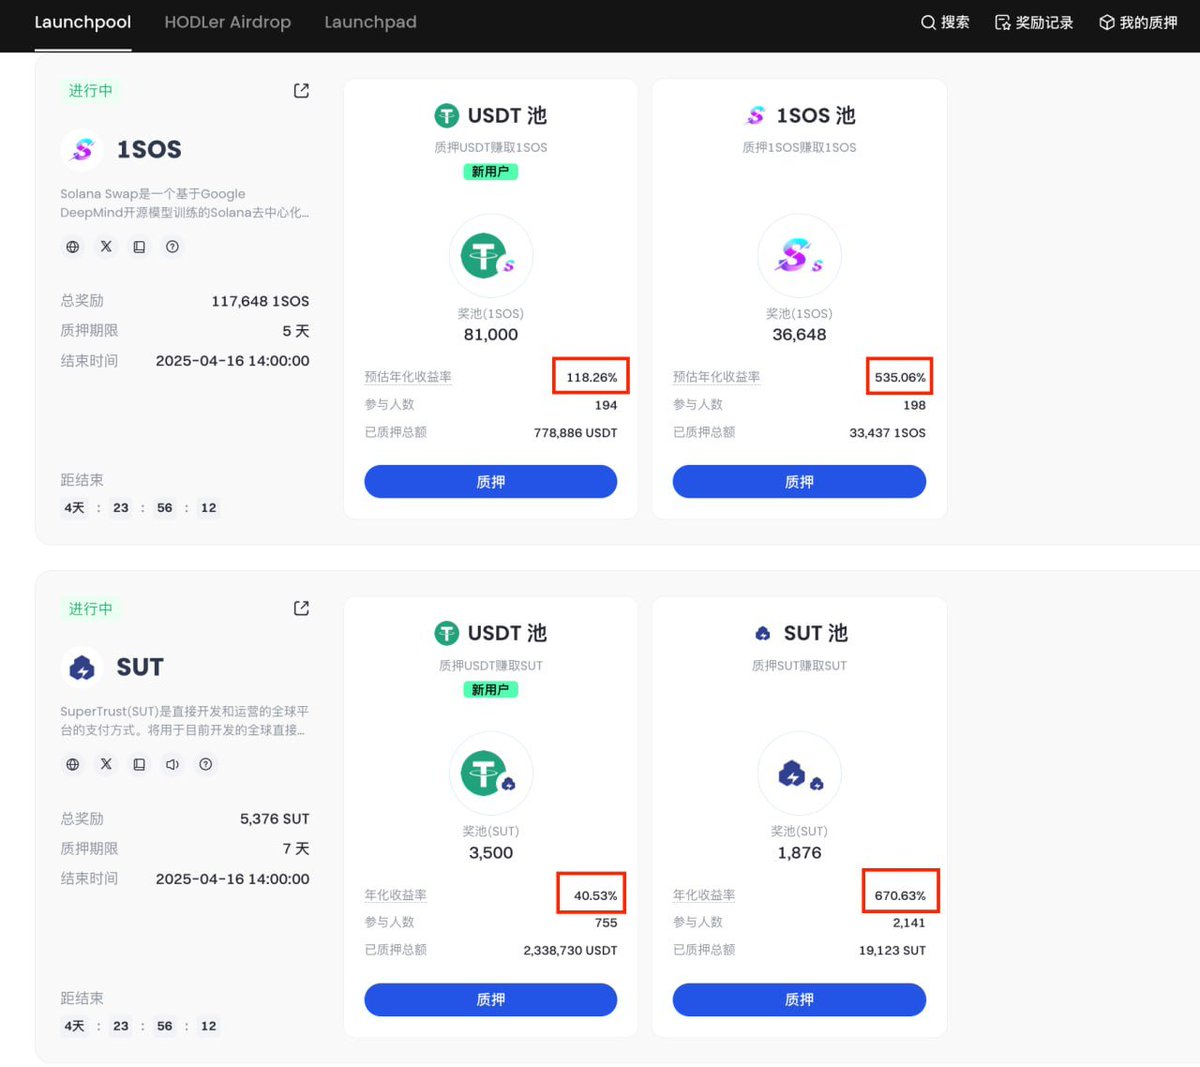Open 奖励记录 reward records
Viewport: 1200px width, 1067px height.
pos(1034,22)
